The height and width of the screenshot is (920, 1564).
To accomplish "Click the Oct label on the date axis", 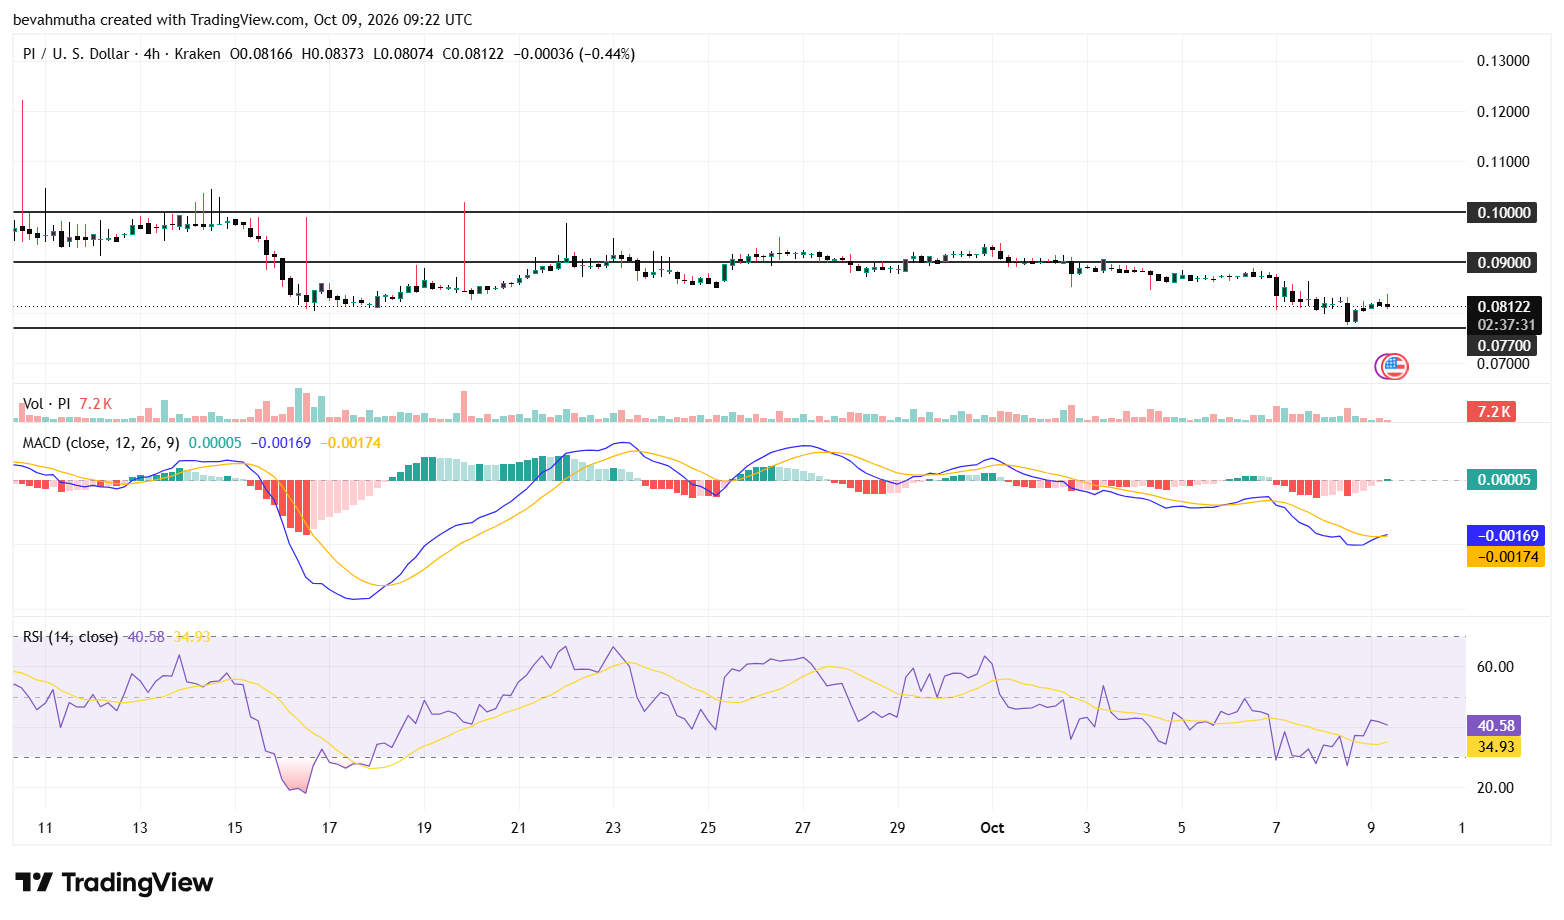I will [992, 828].
